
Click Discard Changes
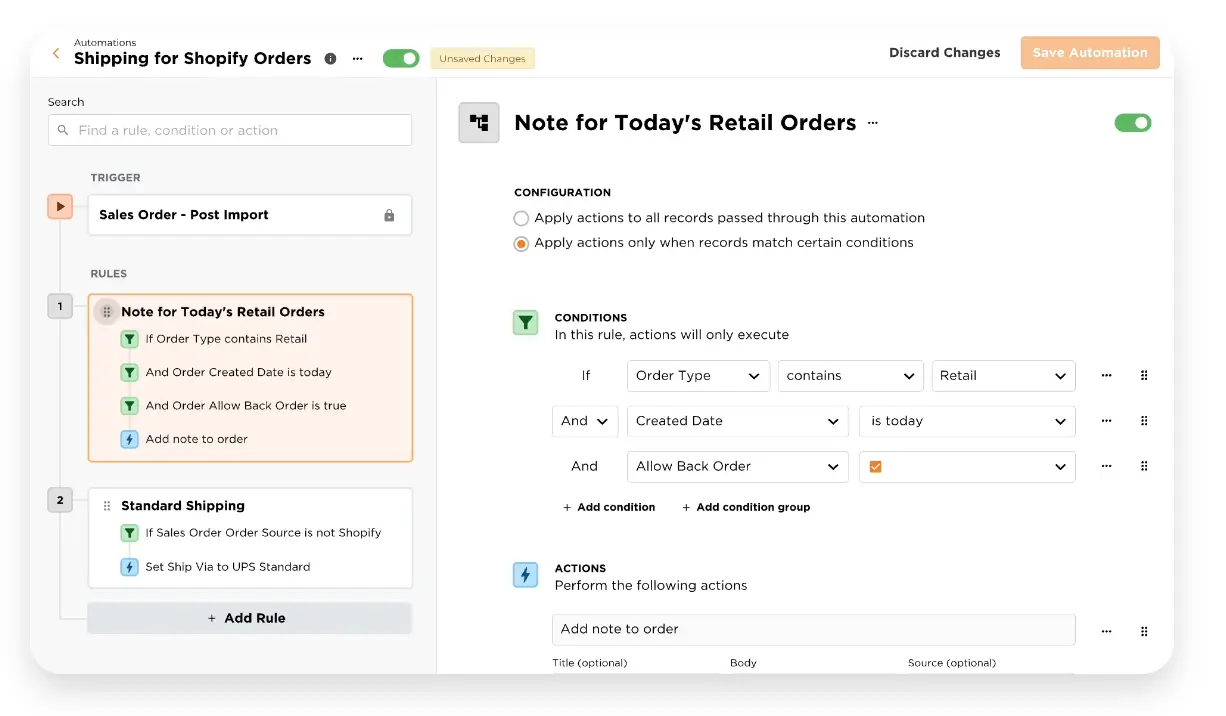tap(945, 53)
